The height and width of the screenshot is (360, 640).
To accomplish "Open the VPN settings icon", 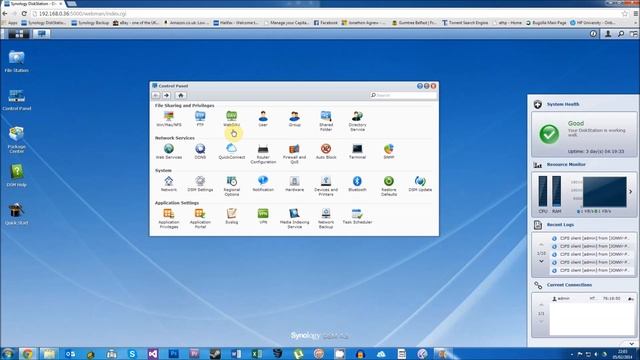I will (263, 216).
